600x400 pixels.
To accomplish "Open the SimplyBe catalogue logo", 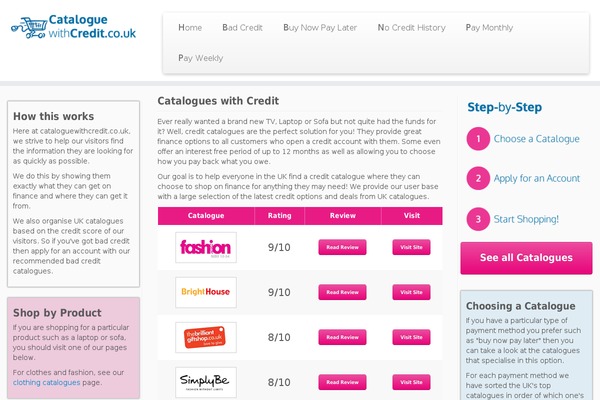I will pyautogui.click(x=206, y=382).
